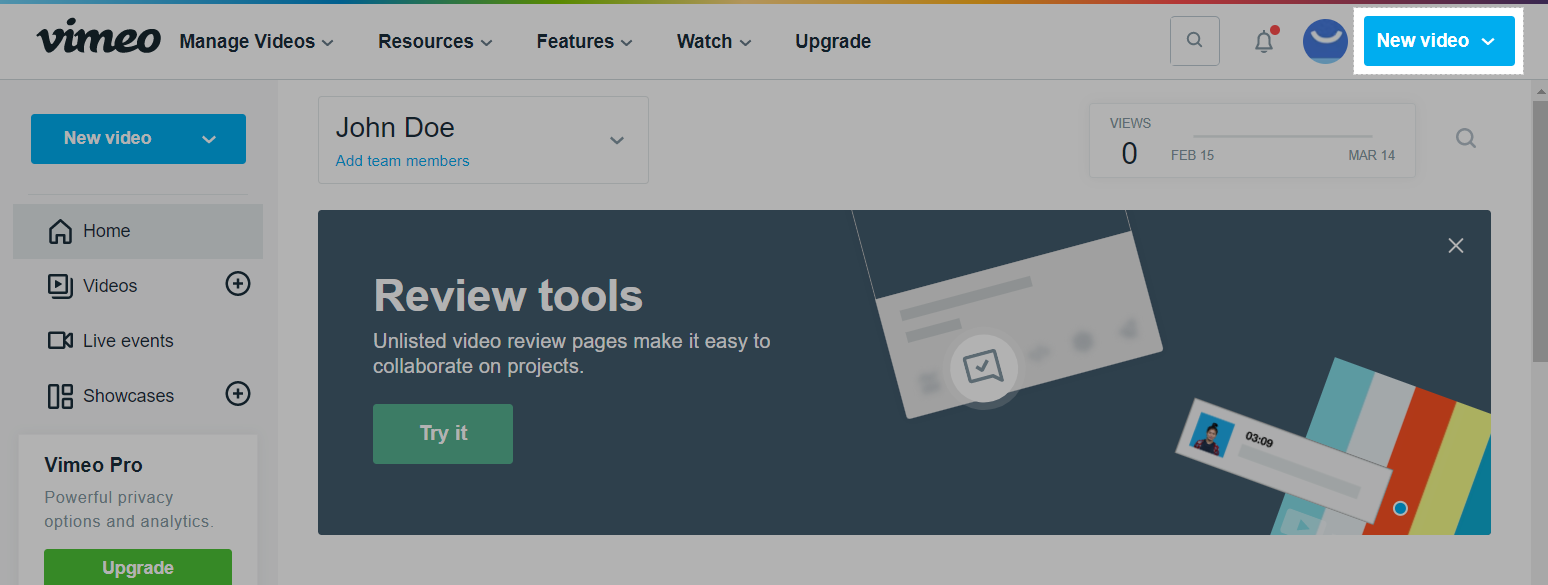Image resolution: width=1548 pixels, height=585 pixels.
Task: Open the notifications bell
Action: pos(1265,41)
